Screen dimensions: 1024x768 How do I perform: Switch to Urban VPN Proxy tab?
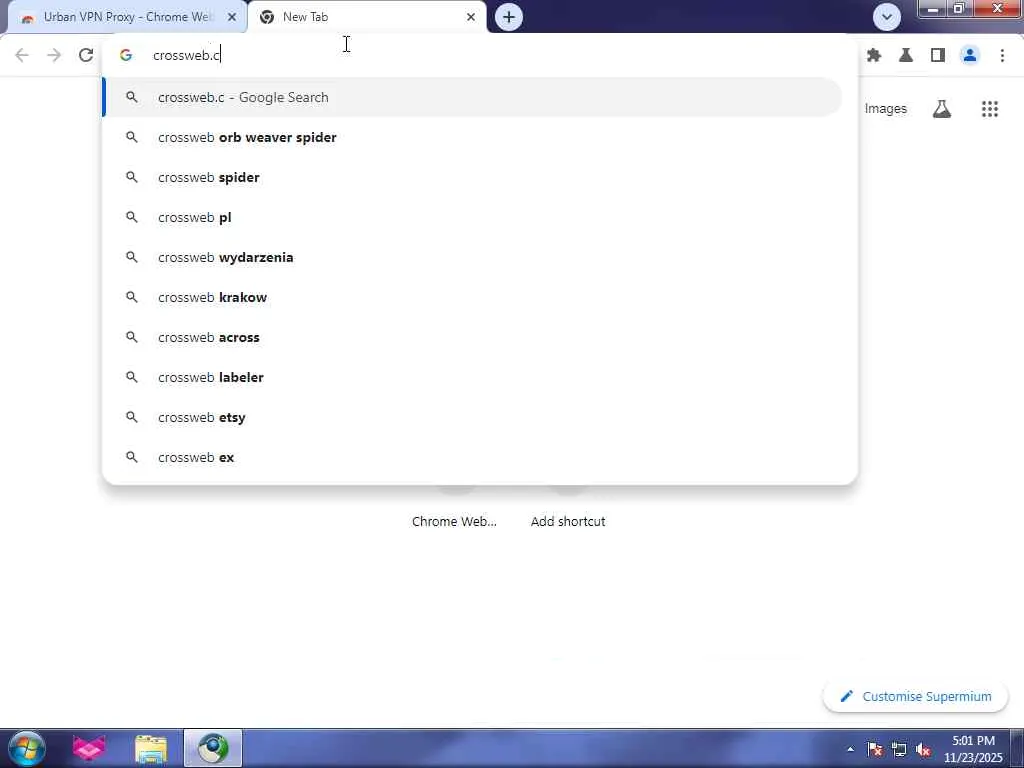(127, 17)
